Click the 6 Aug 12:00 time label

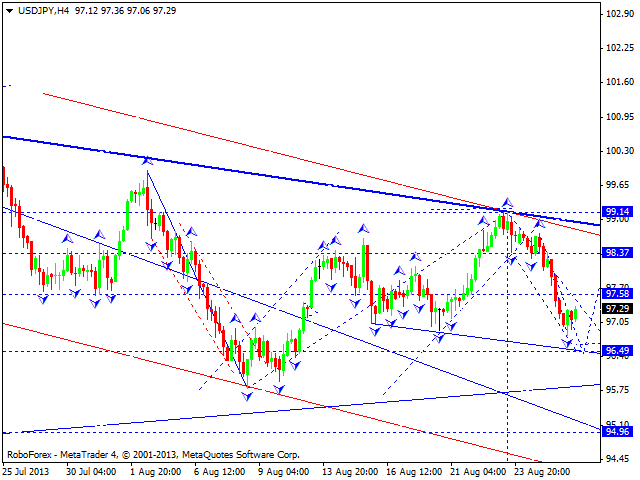[x=220, y=472]
